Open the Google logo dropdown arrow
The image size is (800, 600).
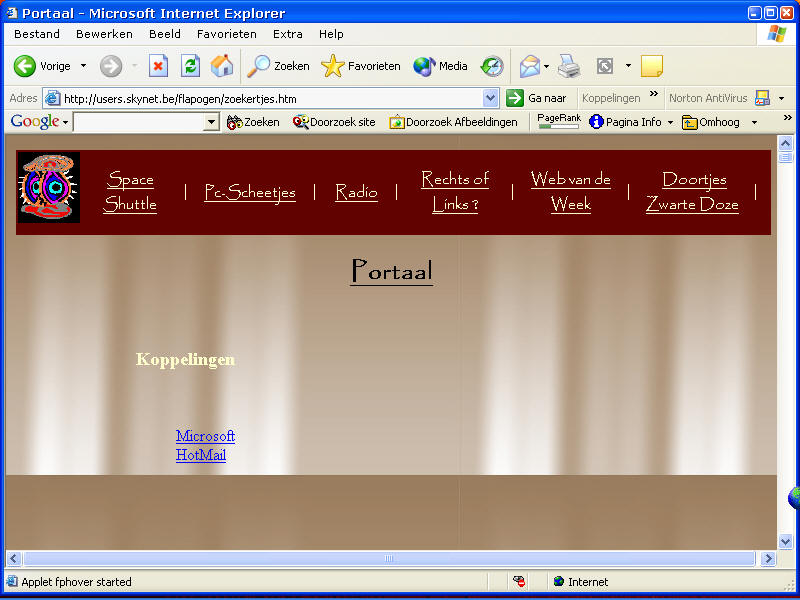pyautogui.click(x=65, y=122)
